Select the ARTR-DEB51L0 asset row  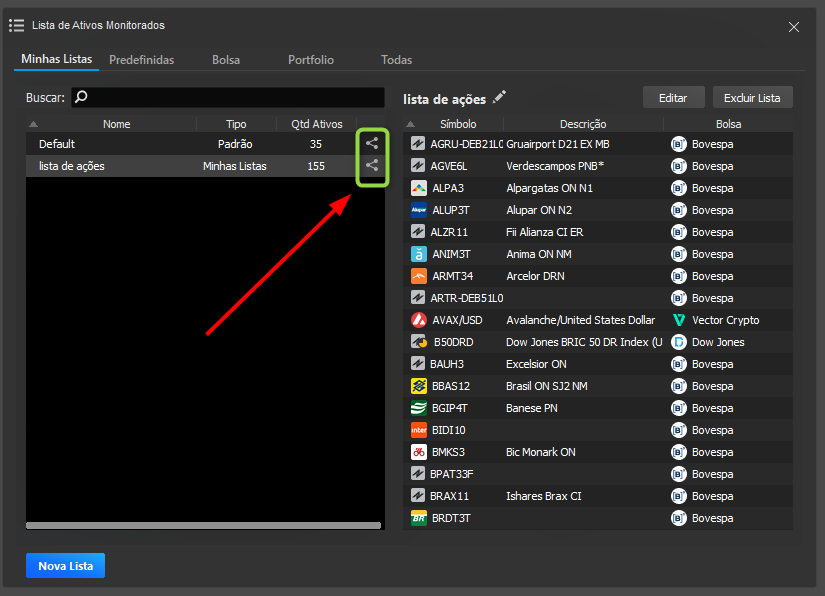[x=598, y=298]
